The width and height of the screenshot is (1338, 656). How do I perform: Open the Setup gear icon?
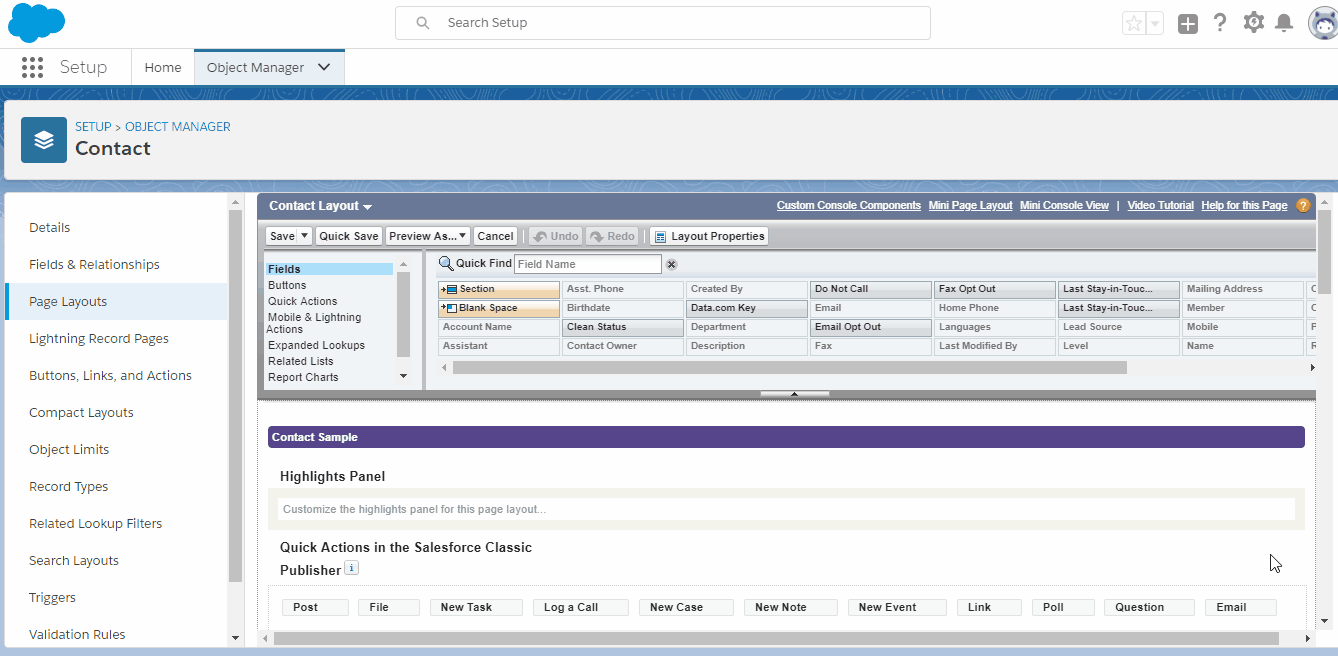(1253, 23)
